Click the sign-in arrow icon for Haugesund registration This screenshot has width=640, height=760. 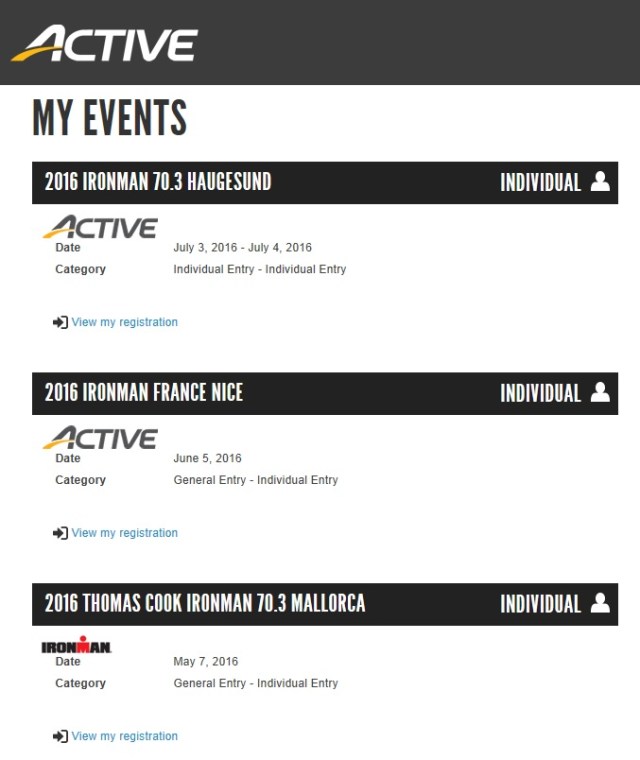[60, 322]
